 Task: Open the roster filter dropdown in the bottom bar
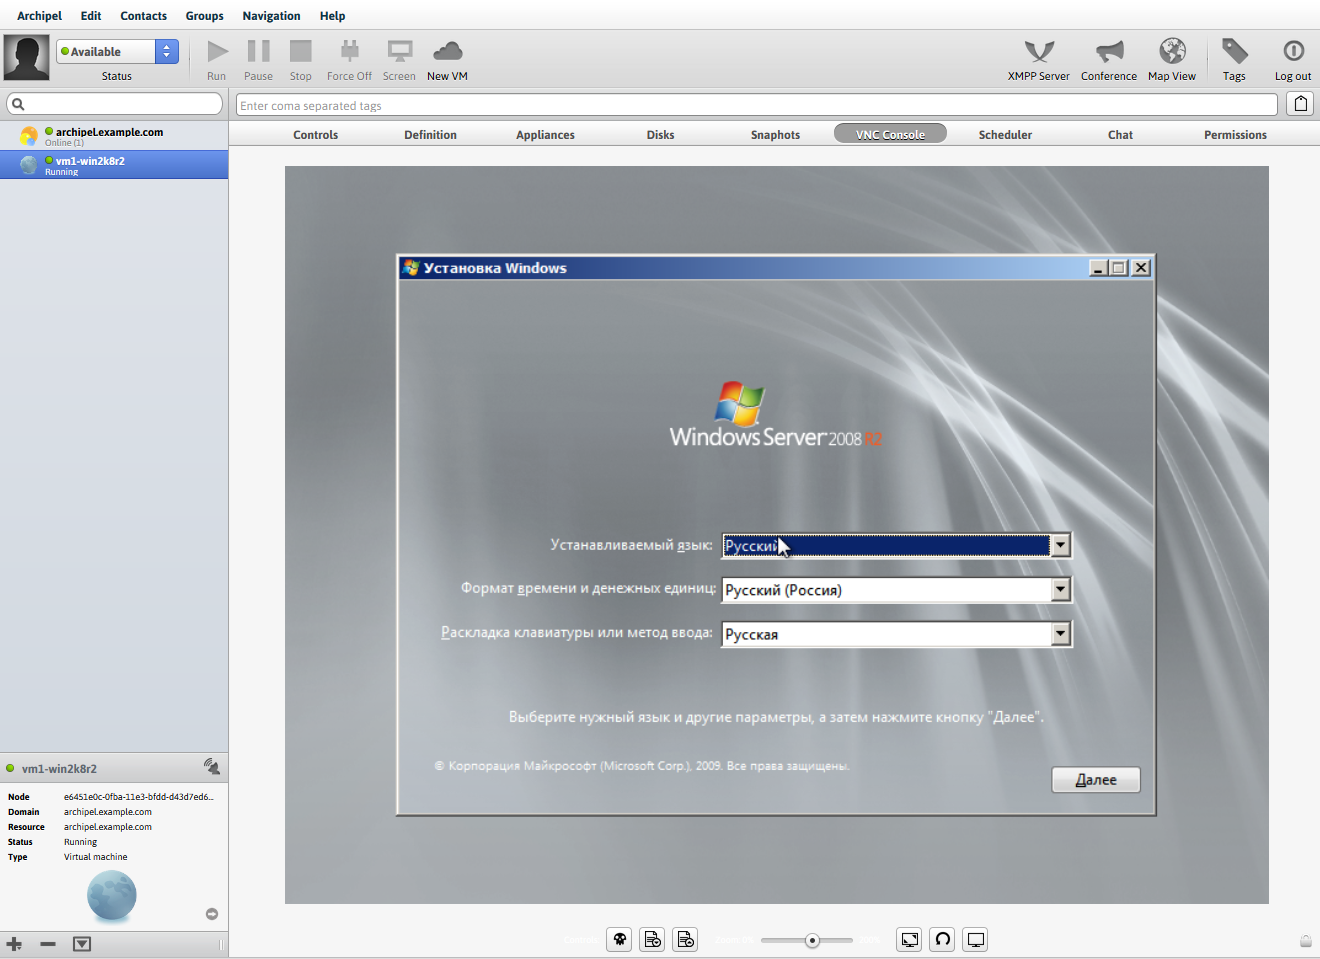click(82, 944)
